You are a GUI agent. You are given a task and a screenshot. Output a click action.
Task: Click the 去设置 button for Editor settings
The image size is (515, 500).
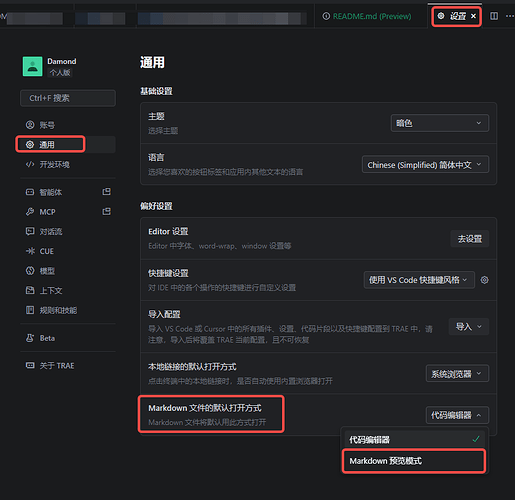point(470,239)
